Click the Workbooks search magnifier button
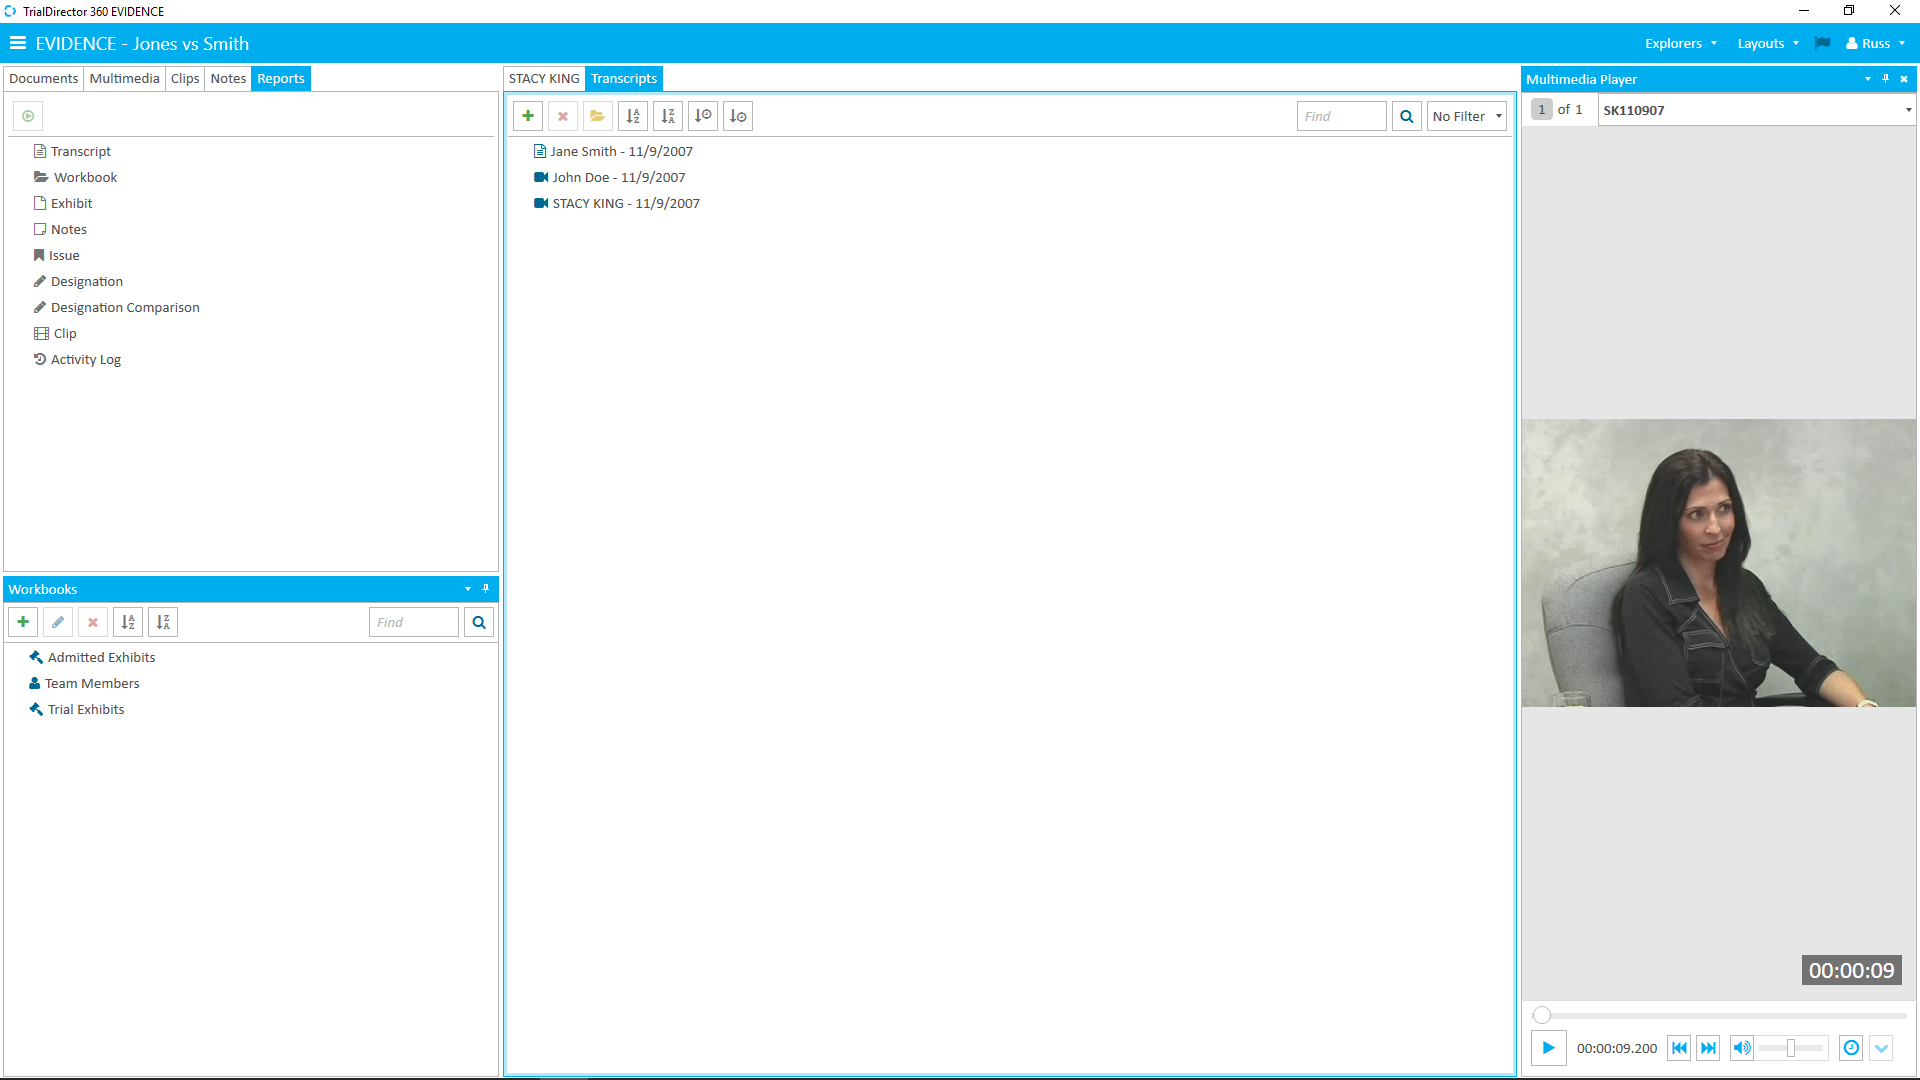The width and height of the screenshot is (1920, 1080). click(479, 622)
